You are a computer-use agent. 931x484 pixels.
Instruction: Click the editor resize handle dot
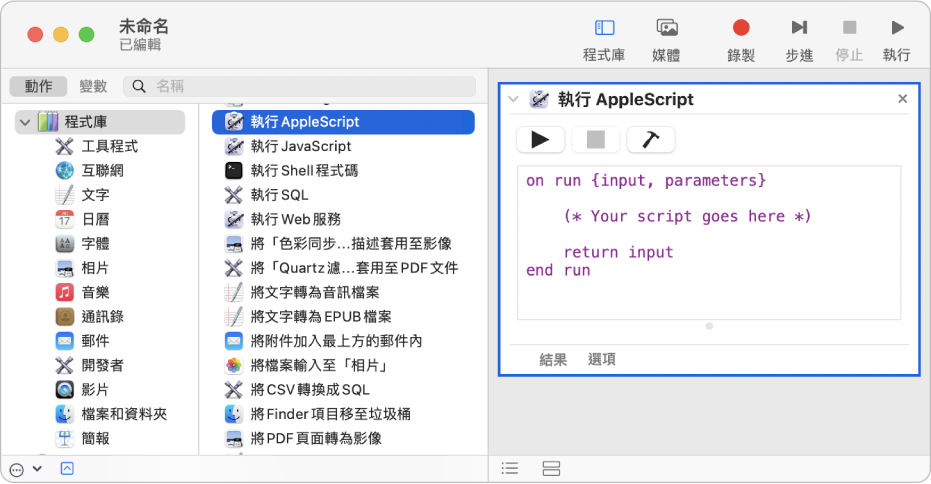click(709, 326)
